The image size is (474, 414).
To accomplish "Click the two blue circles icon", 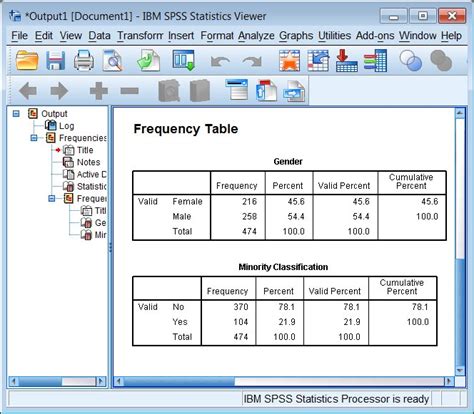I will tap(411, 61).
